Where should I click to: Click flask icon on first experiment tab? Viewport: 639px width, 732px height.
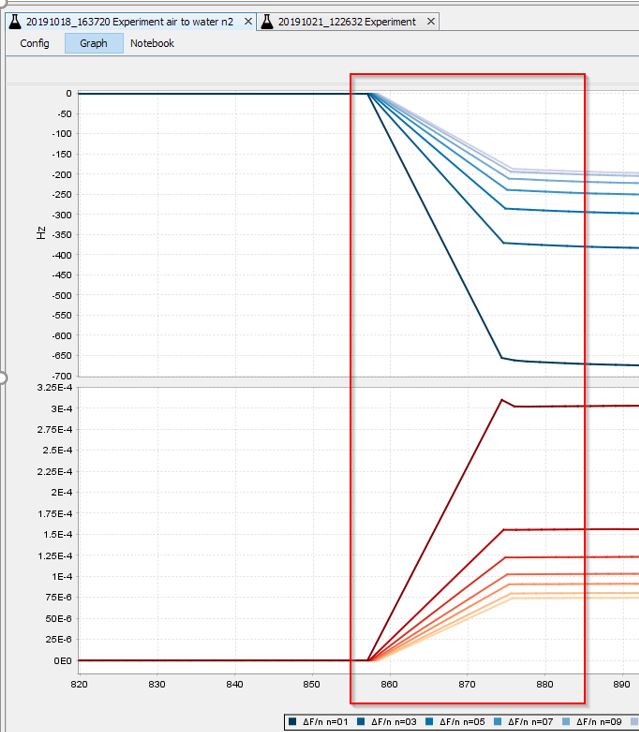pyautogui.click(x=15, y=21)
